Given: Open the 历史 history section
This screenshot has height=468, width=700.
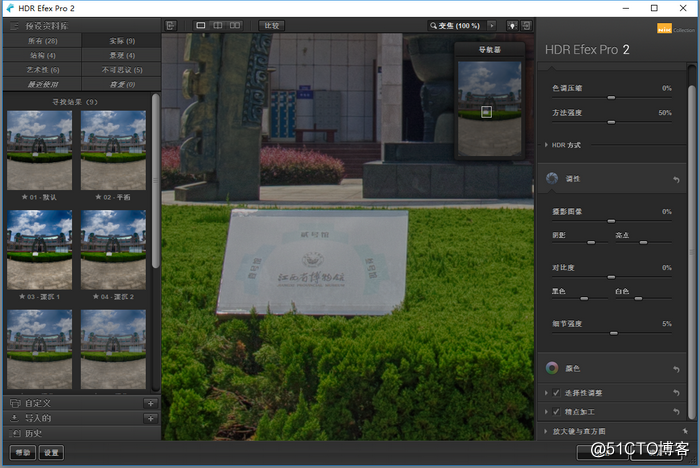Looking at the screenshot, I should click(82, 433).
